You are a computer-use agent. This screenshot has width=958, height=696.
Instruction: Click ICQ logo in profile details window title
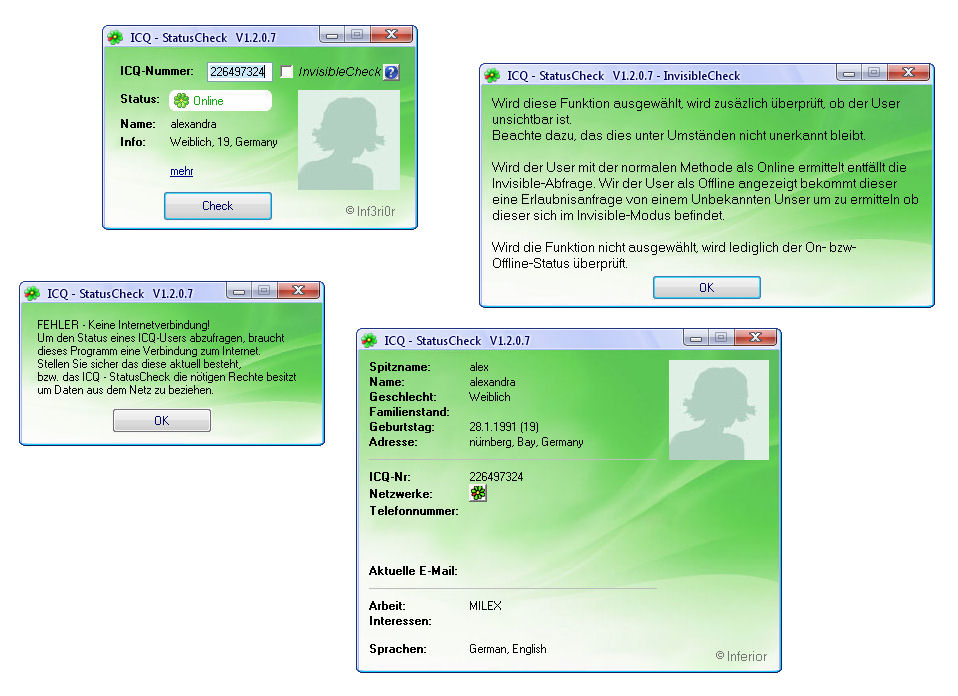point(369,341)
